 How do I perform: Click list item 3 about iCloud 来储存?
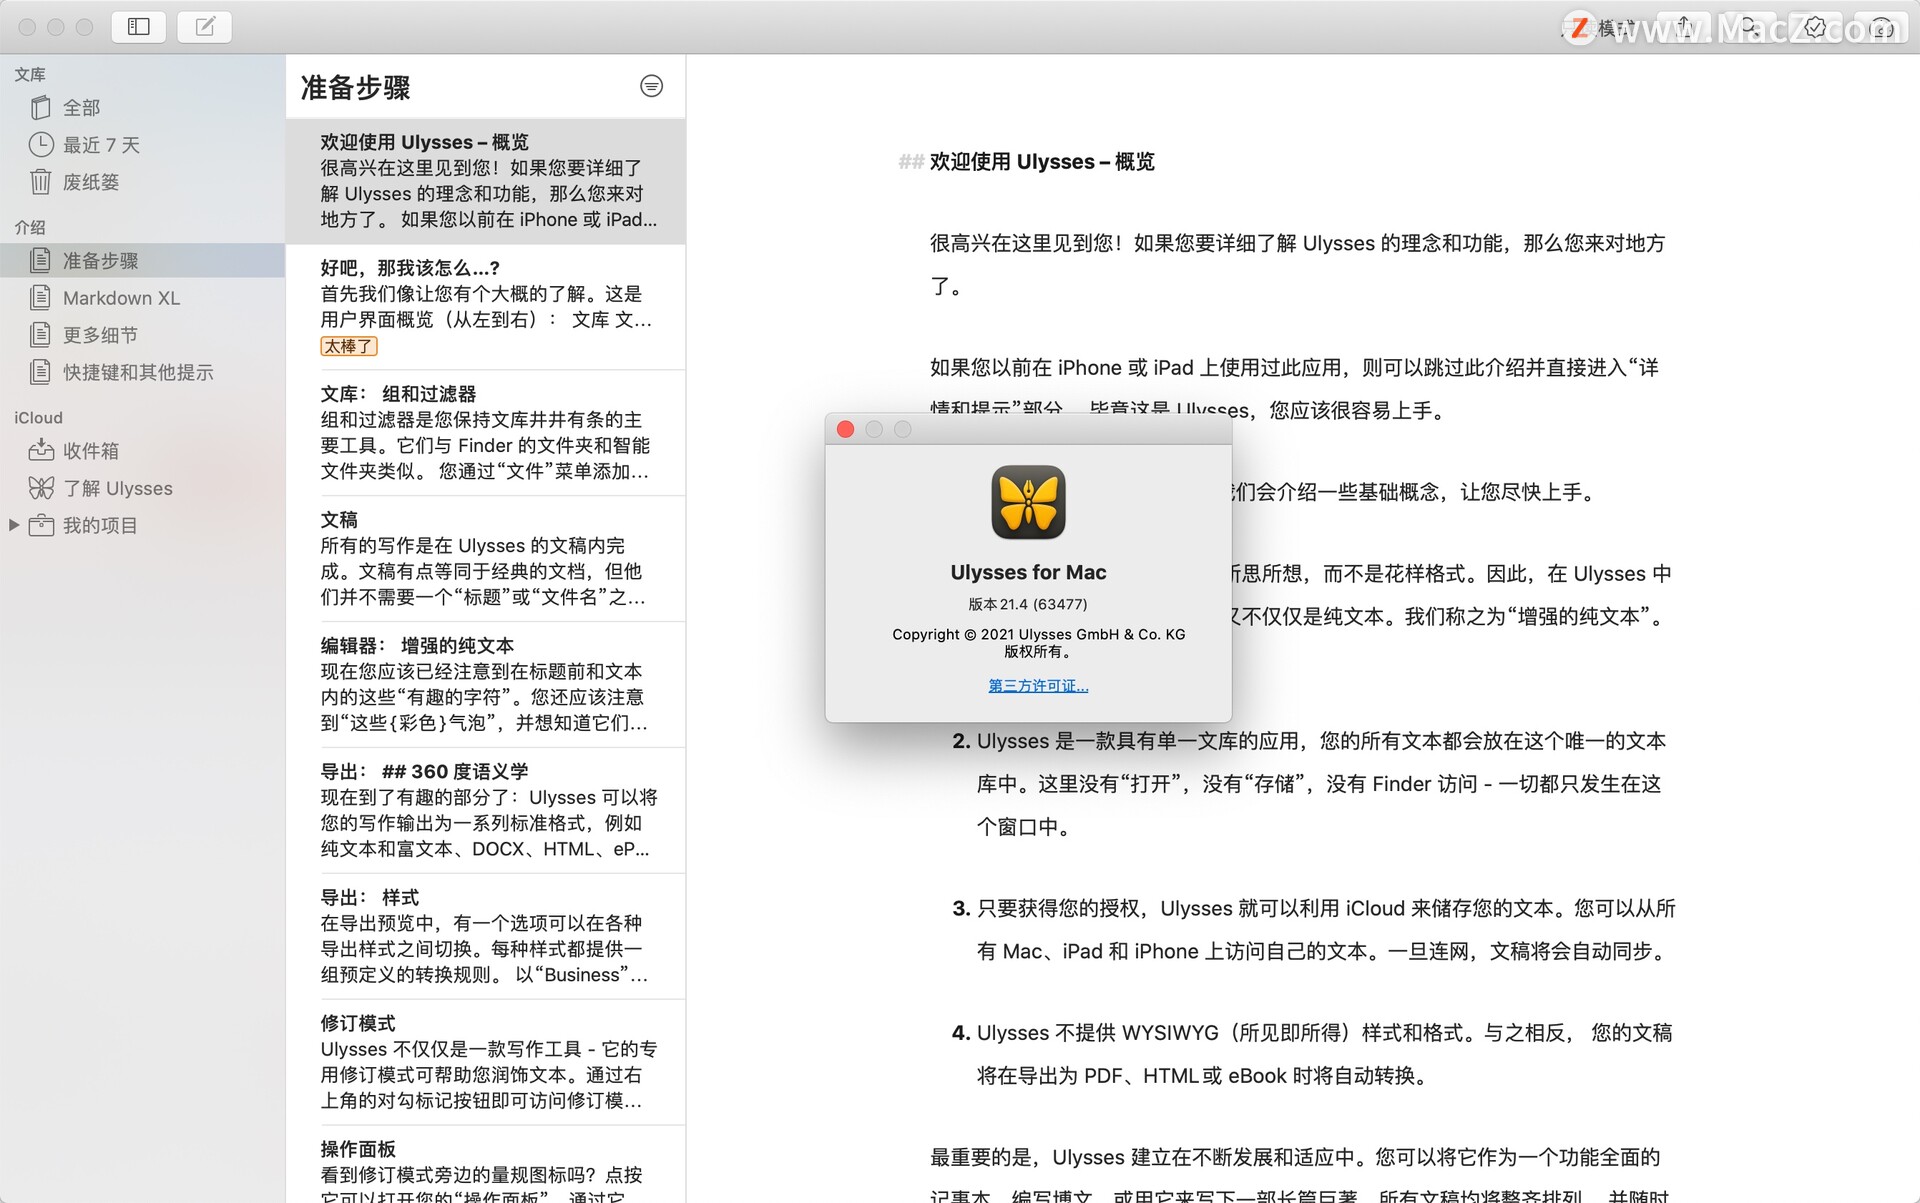pos(1313,930)
